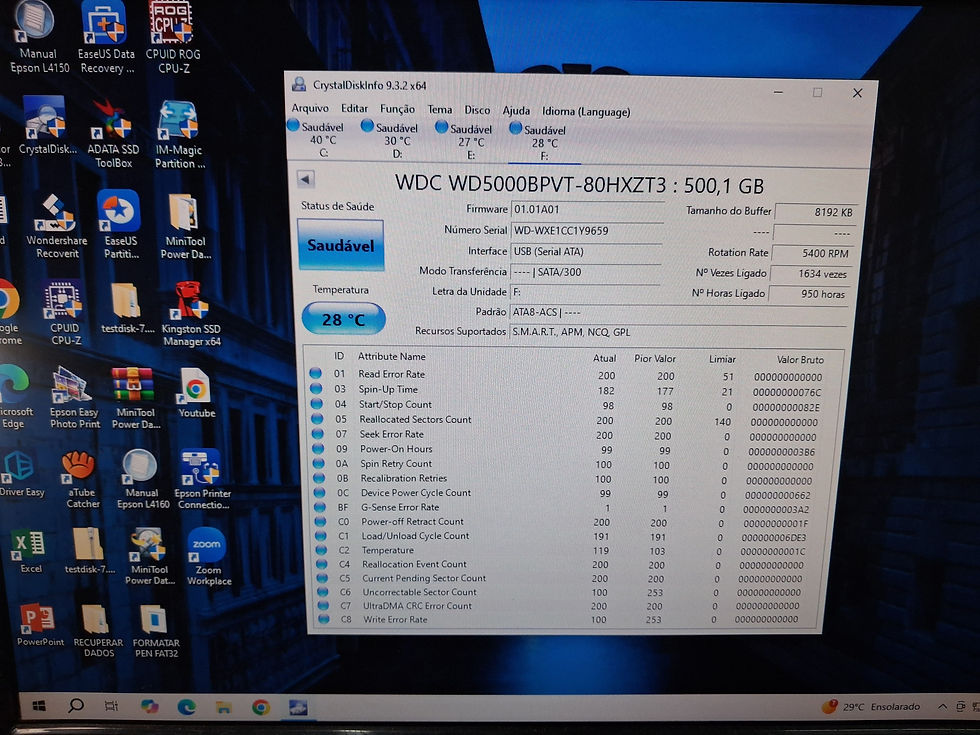The height and width of the screenshot is (735, 980).
Task: Select the Power-On Hours row
Action: coord(564,449)
